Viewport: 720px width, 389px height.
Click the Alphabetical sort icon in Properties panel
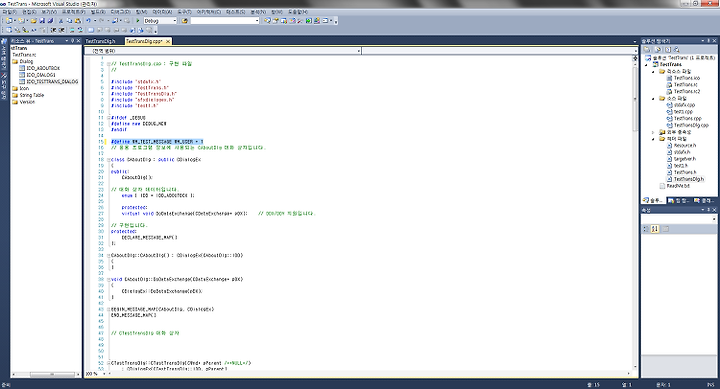pos(655,229)
